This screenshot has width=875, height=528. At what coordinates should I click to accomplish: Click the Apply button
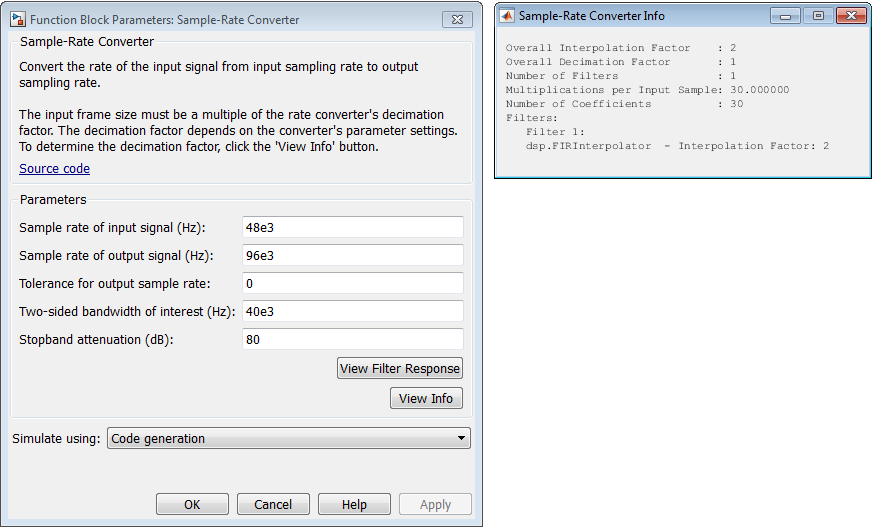coord(435,505)
